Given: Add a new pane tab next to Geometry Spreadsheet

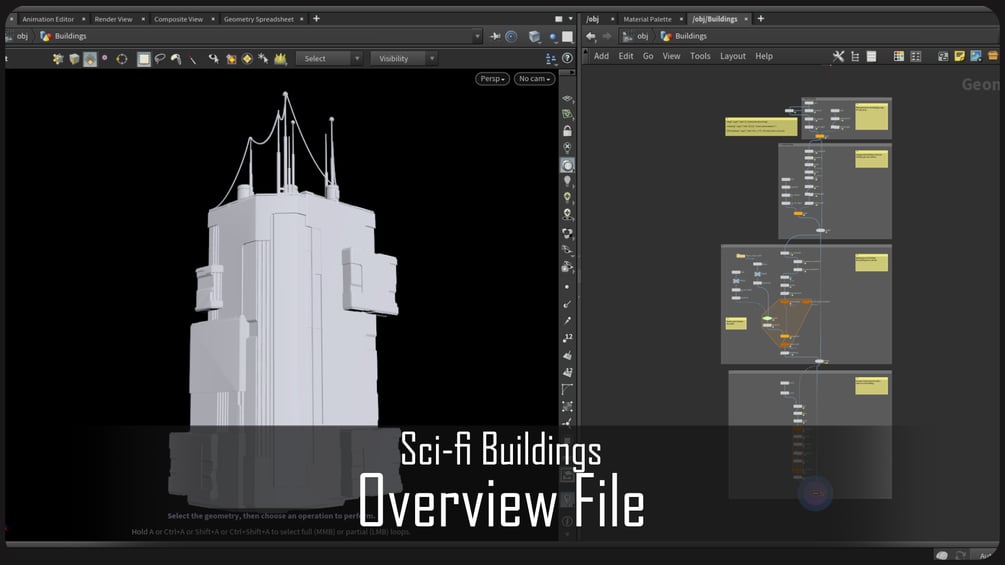Looking at the screenshot, I should [x=316, y=19].
